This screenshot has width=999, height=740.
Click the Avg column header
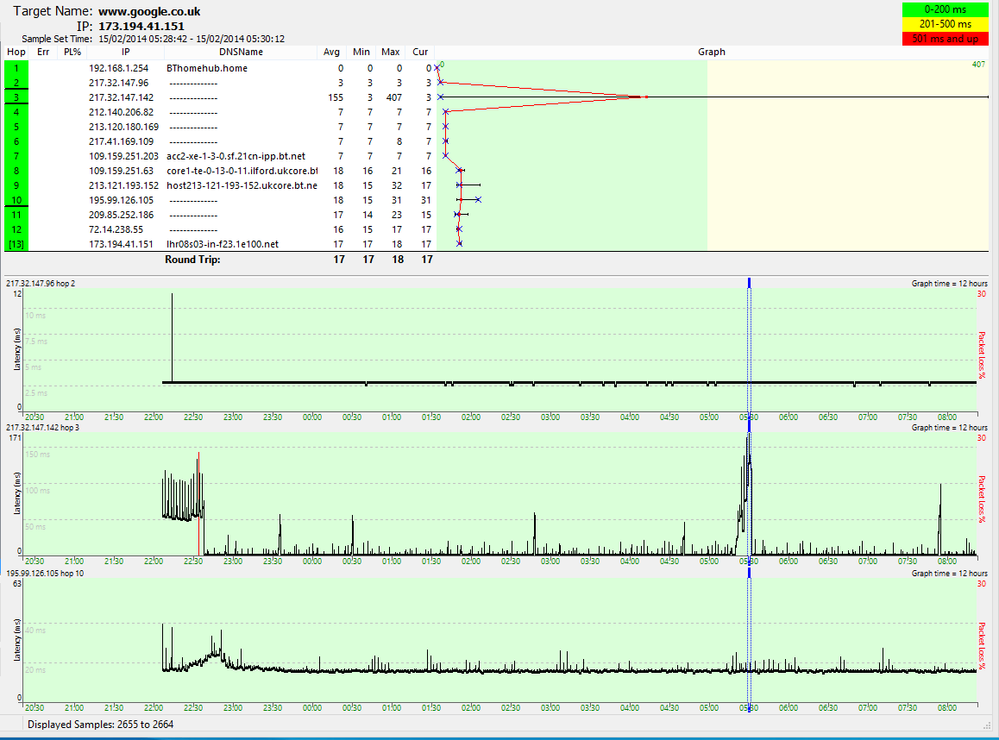pyautogui.click(x=331, y=52)
